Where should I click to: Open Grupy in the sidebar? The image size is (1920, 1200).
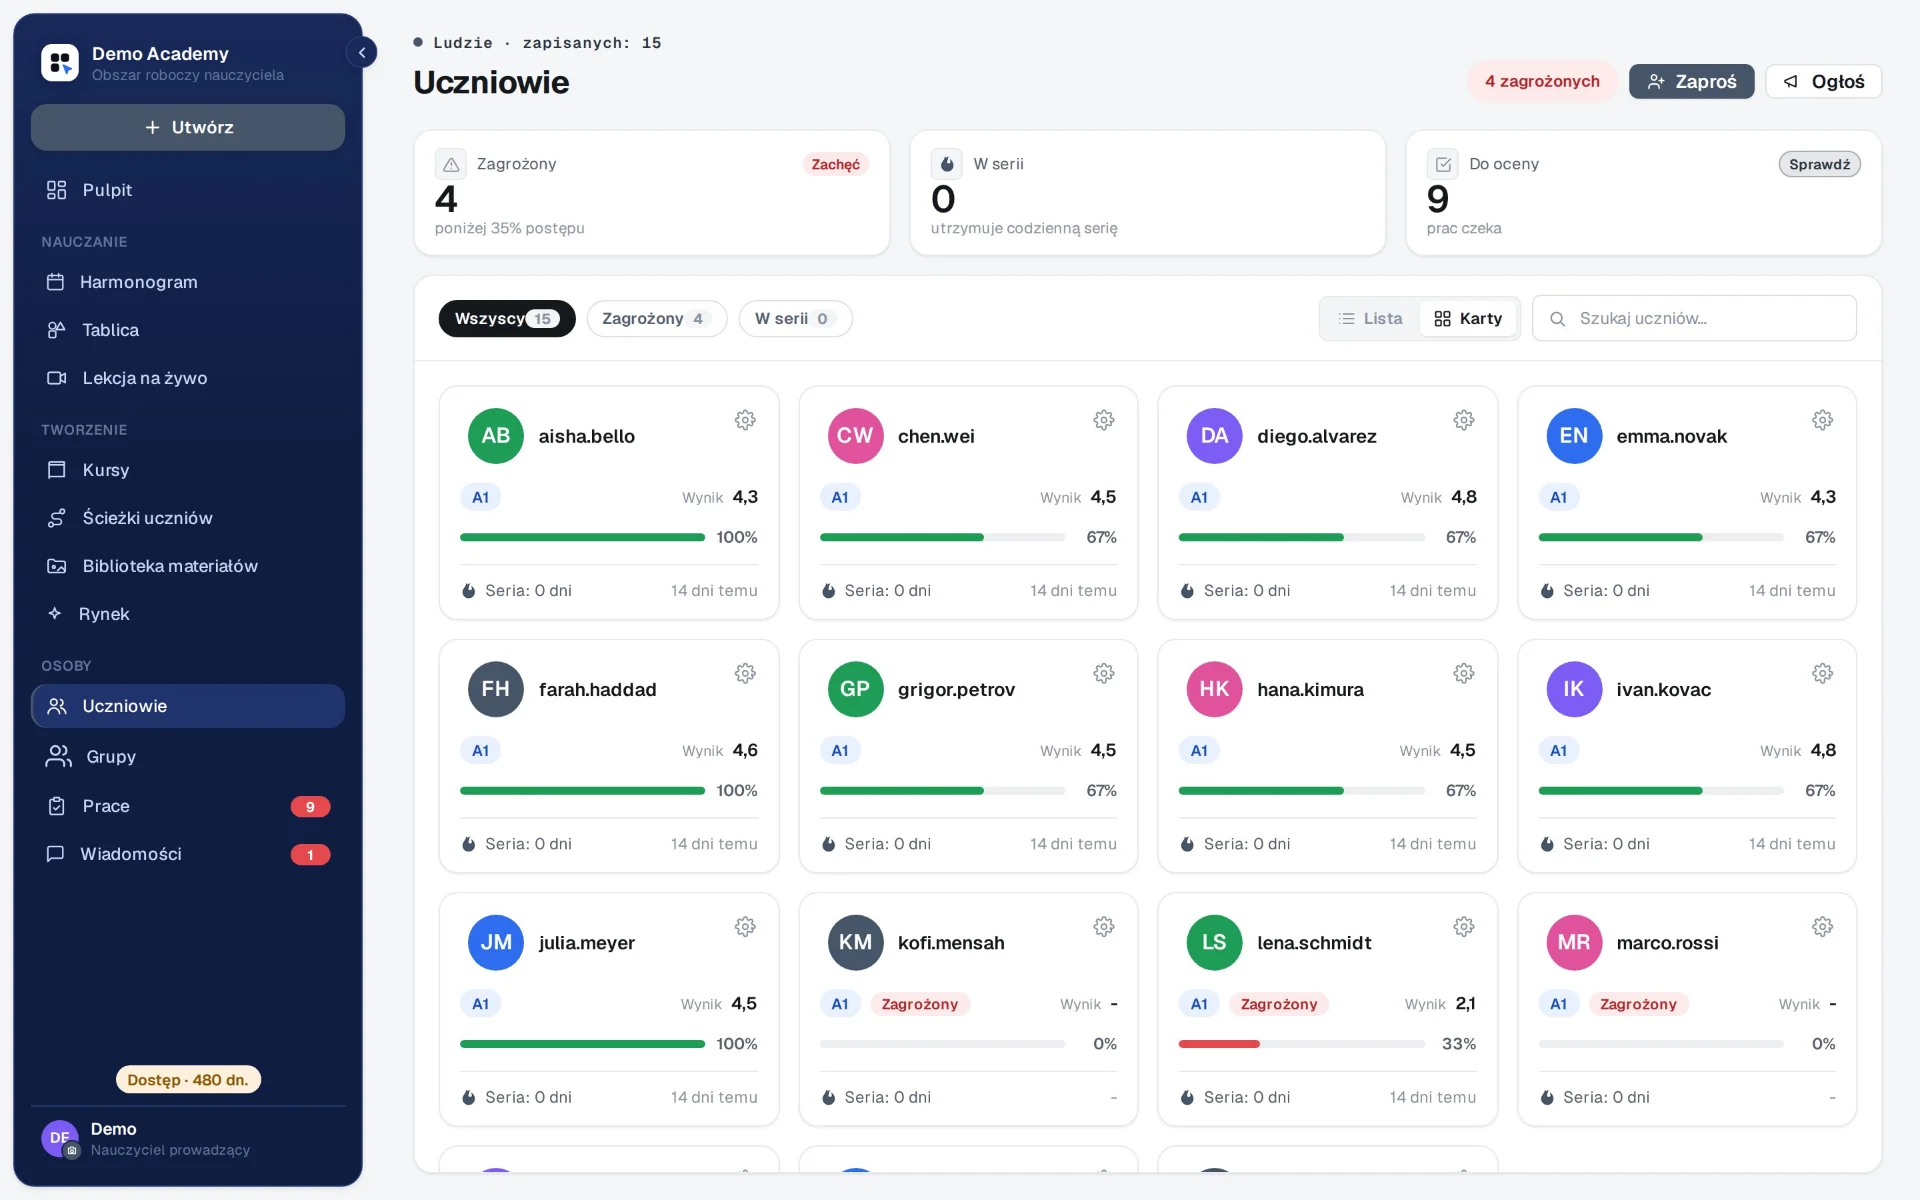click(x=188, y=757)
